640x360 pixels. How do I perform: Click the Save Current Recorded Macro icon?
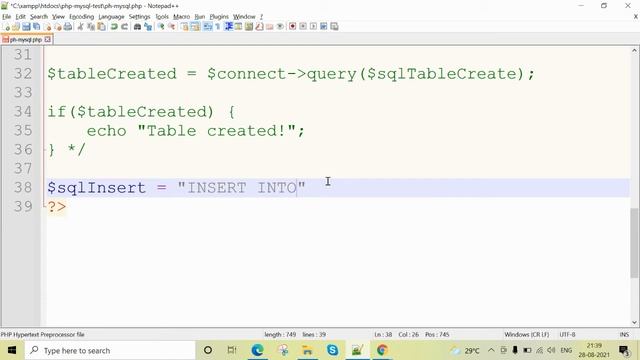point(334,27)
